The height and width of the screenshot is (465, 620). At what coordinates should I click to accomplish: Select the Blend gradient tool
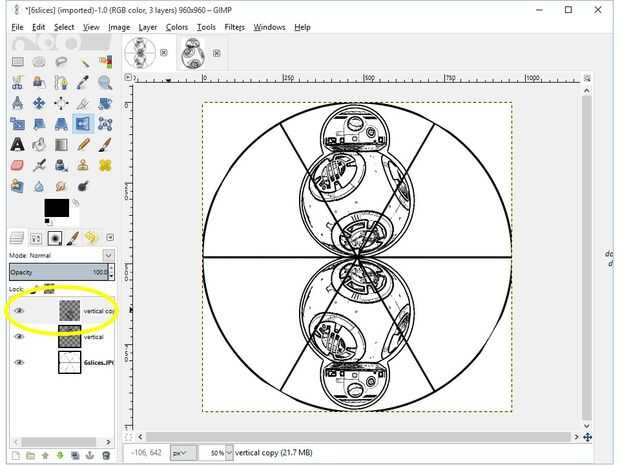coord(61,144)
